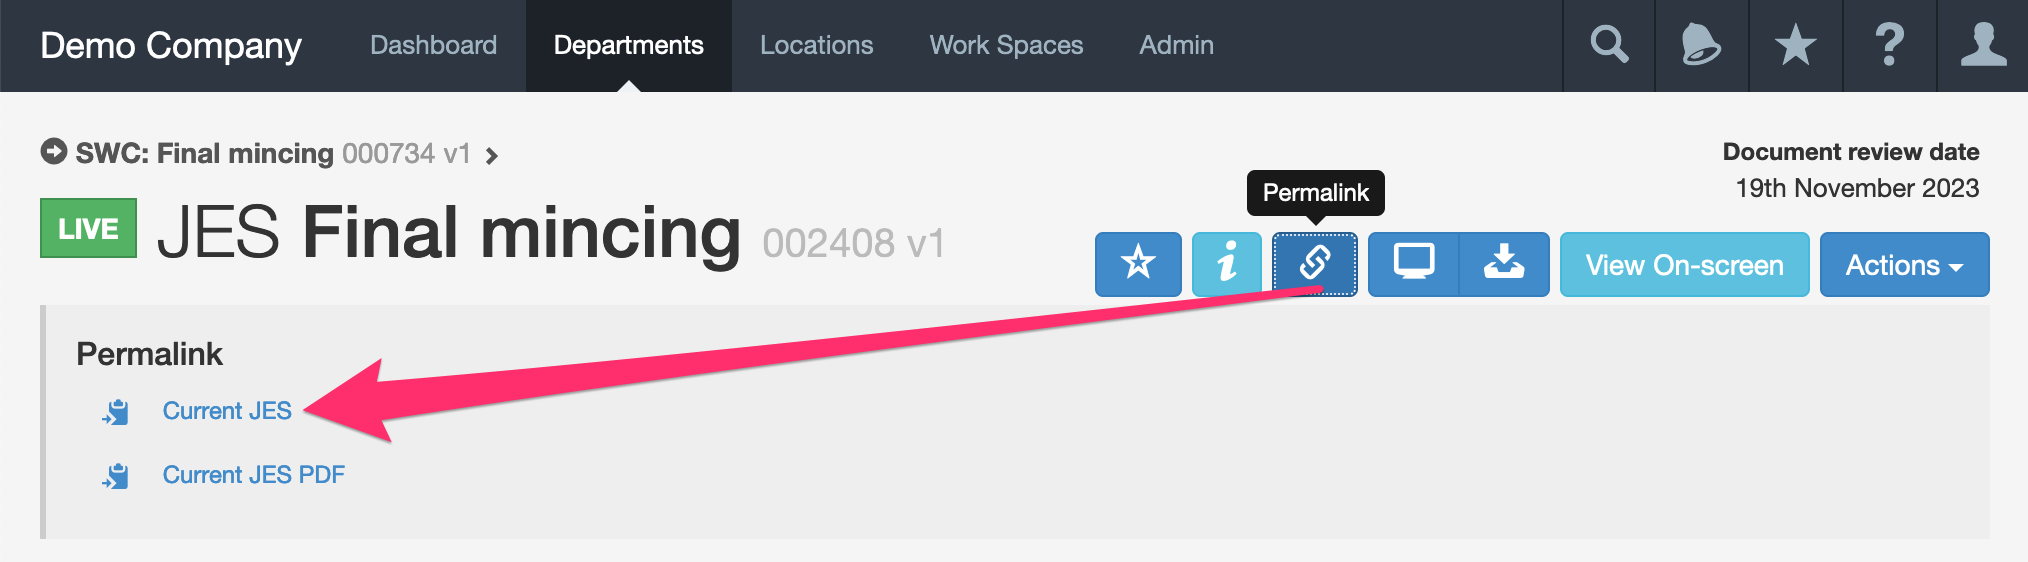Open the Admin menu

pos(1176,45)
